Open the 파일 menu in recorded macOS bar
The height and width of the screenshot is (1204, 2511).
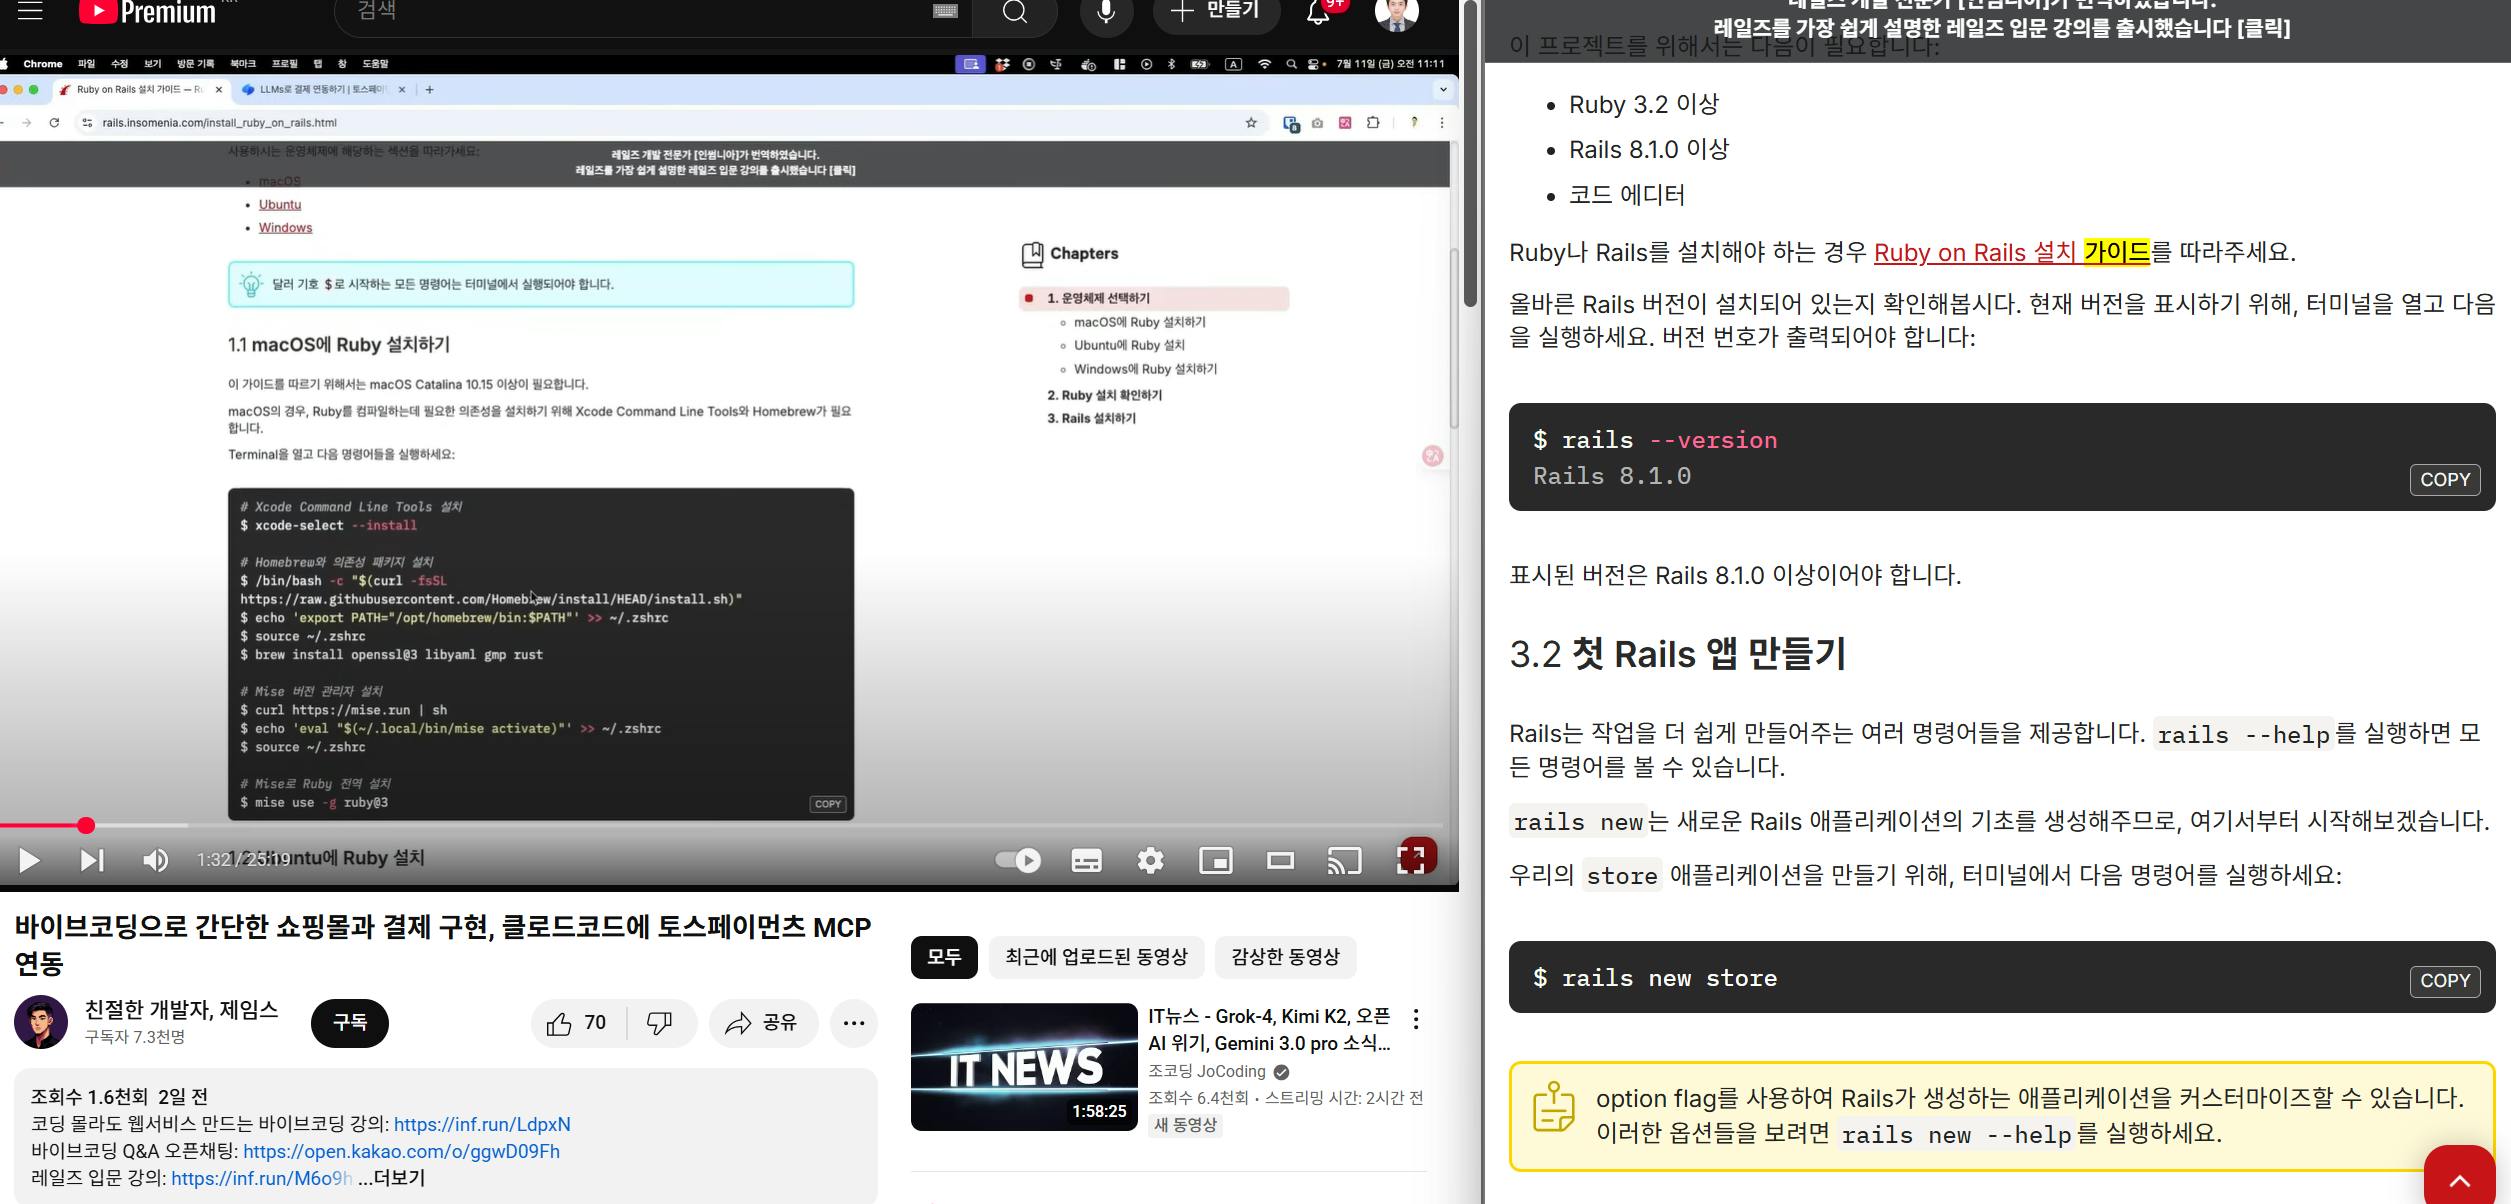(x=86, y=64)
